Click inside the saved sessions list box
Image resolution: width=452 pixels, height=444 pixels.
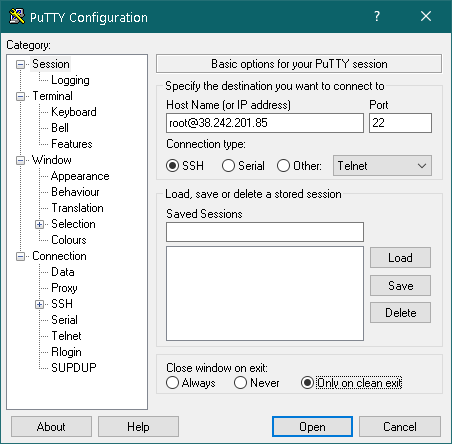[x=265, y=293]
